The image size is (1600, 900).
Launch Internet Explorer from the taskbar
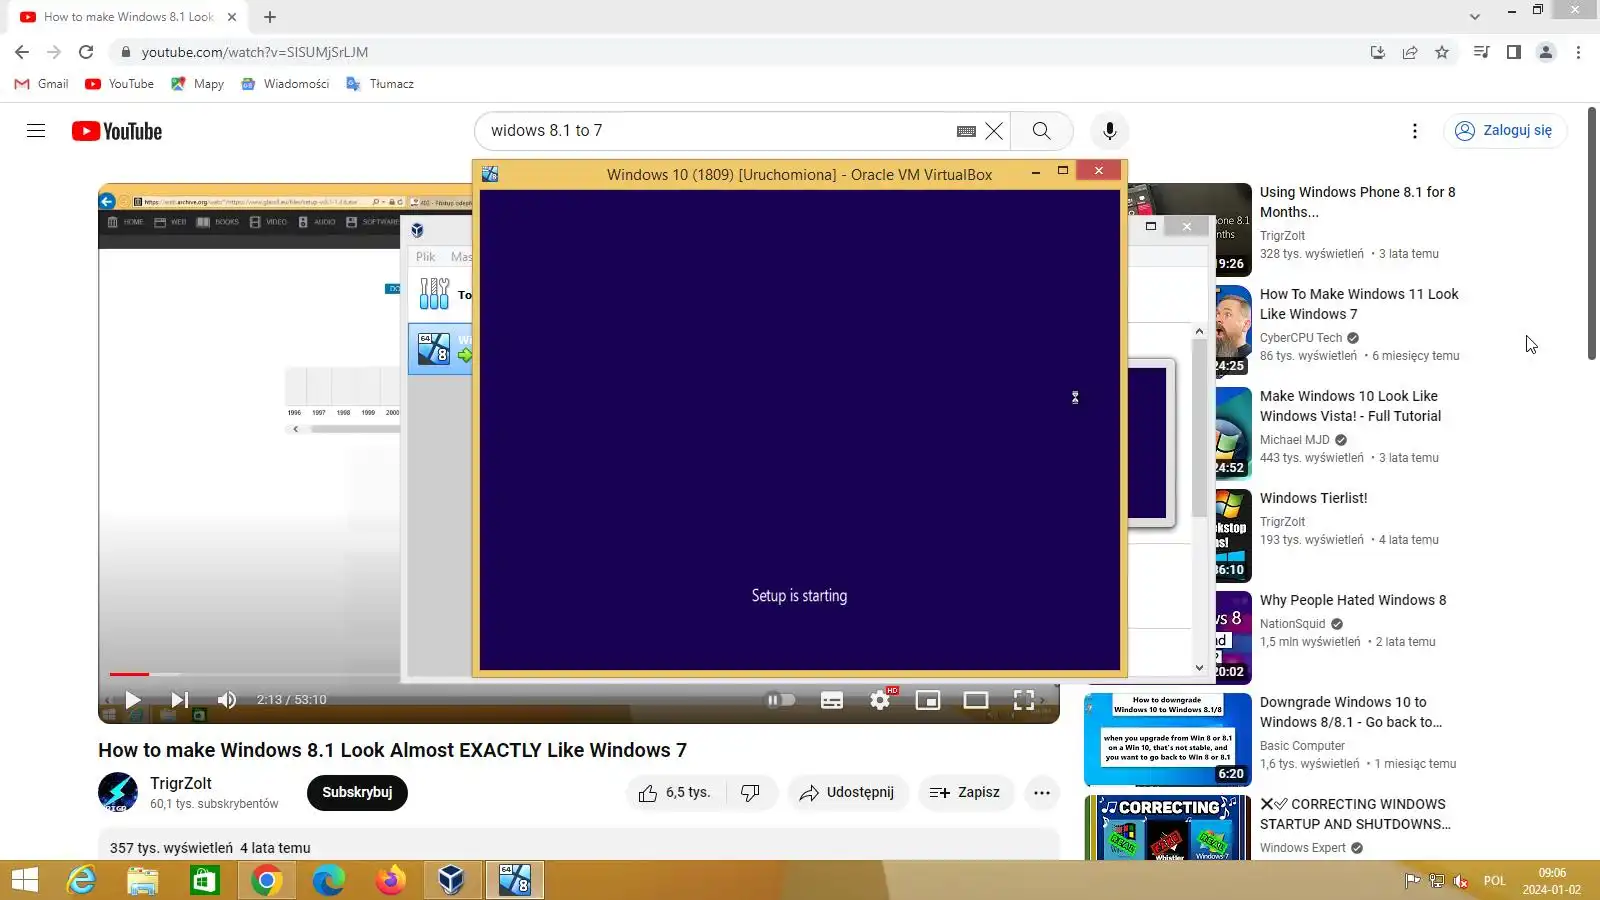(x=81, y=880)
